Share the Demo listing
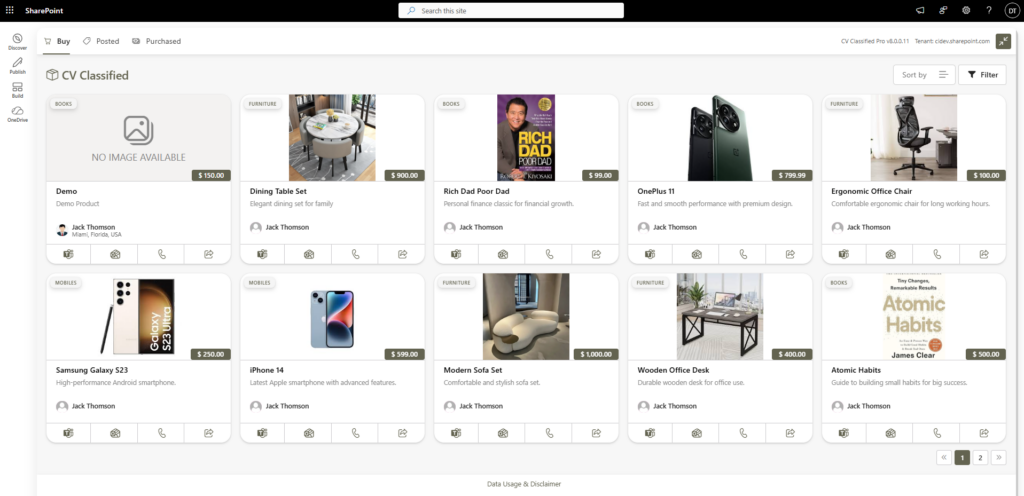This screenshot has height=496, width=1024. [208, 255]
